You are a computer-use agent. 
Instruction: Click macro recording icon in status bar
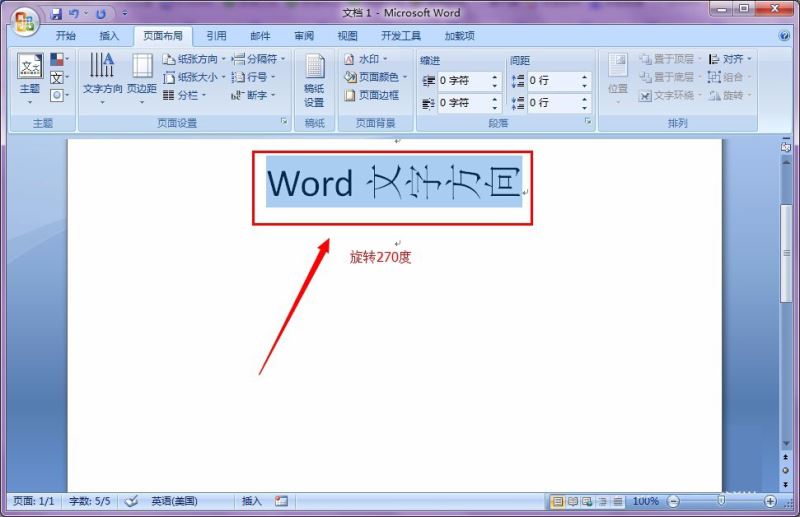[281, 501]
